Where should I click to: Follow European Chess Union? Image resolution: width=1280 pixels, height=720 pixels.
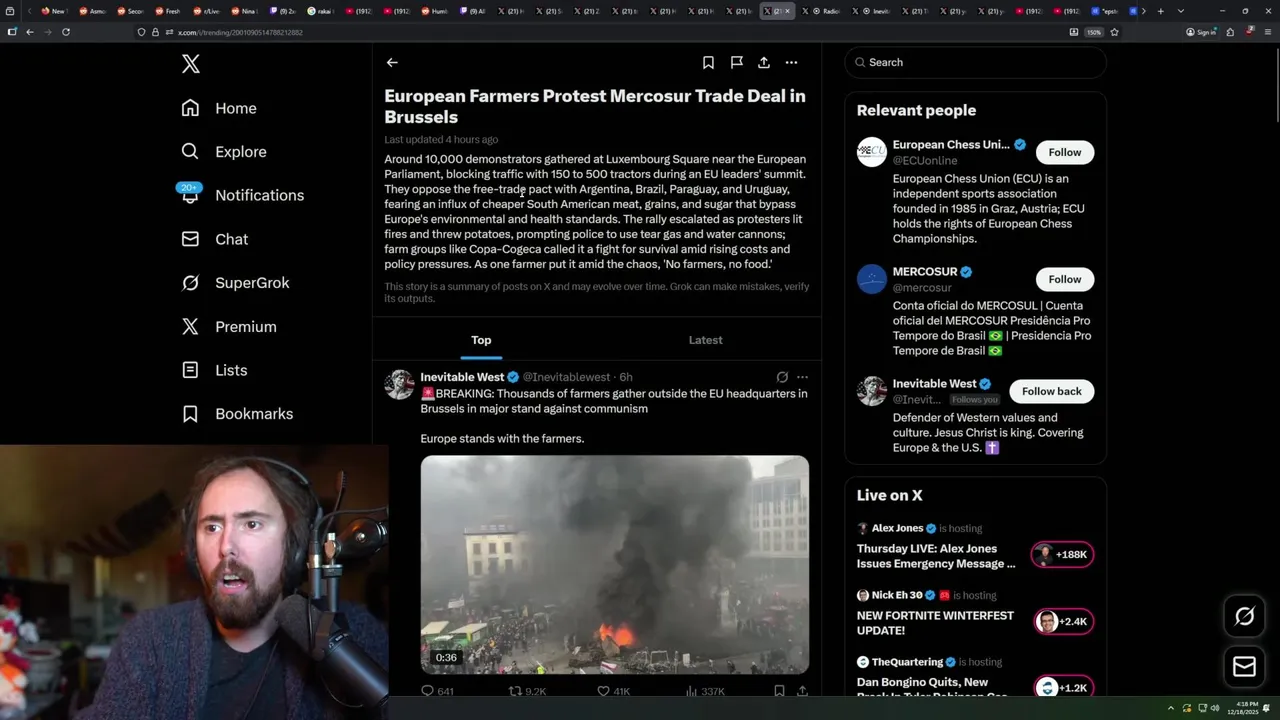pos(1065,152)
